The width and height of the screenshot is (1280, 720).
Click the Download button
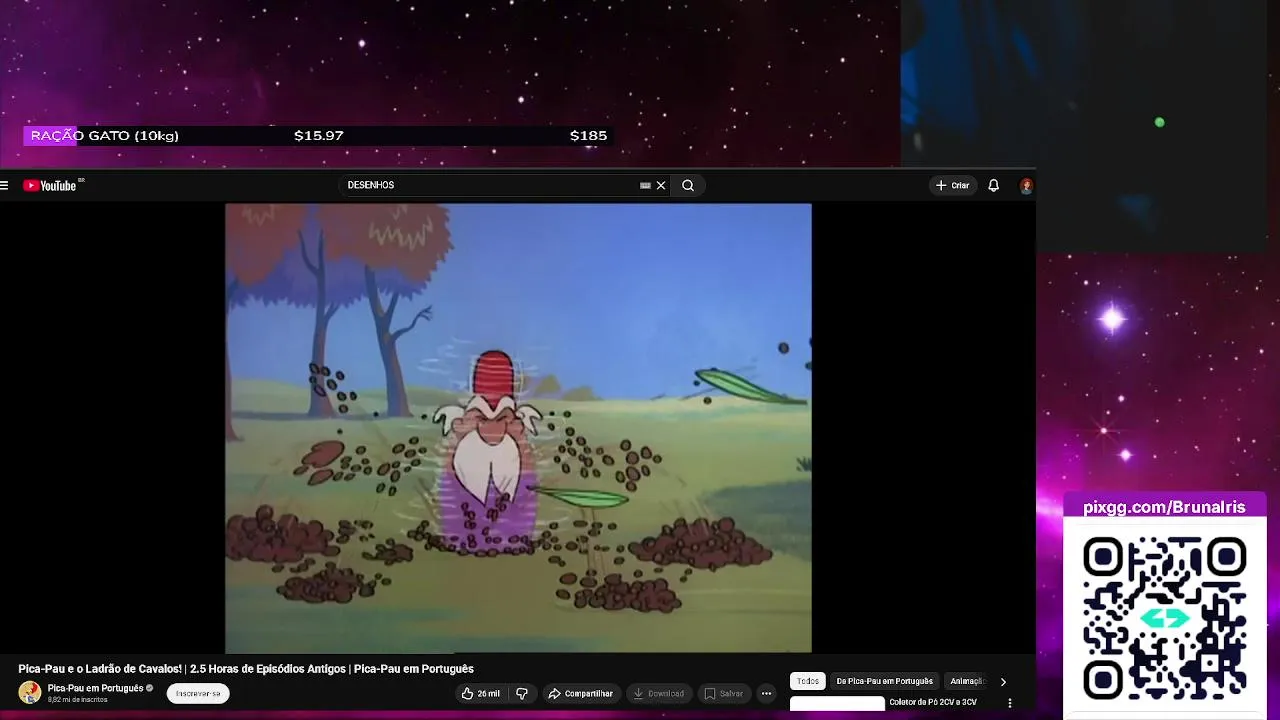pyautogui.click(x=659, y=693)
